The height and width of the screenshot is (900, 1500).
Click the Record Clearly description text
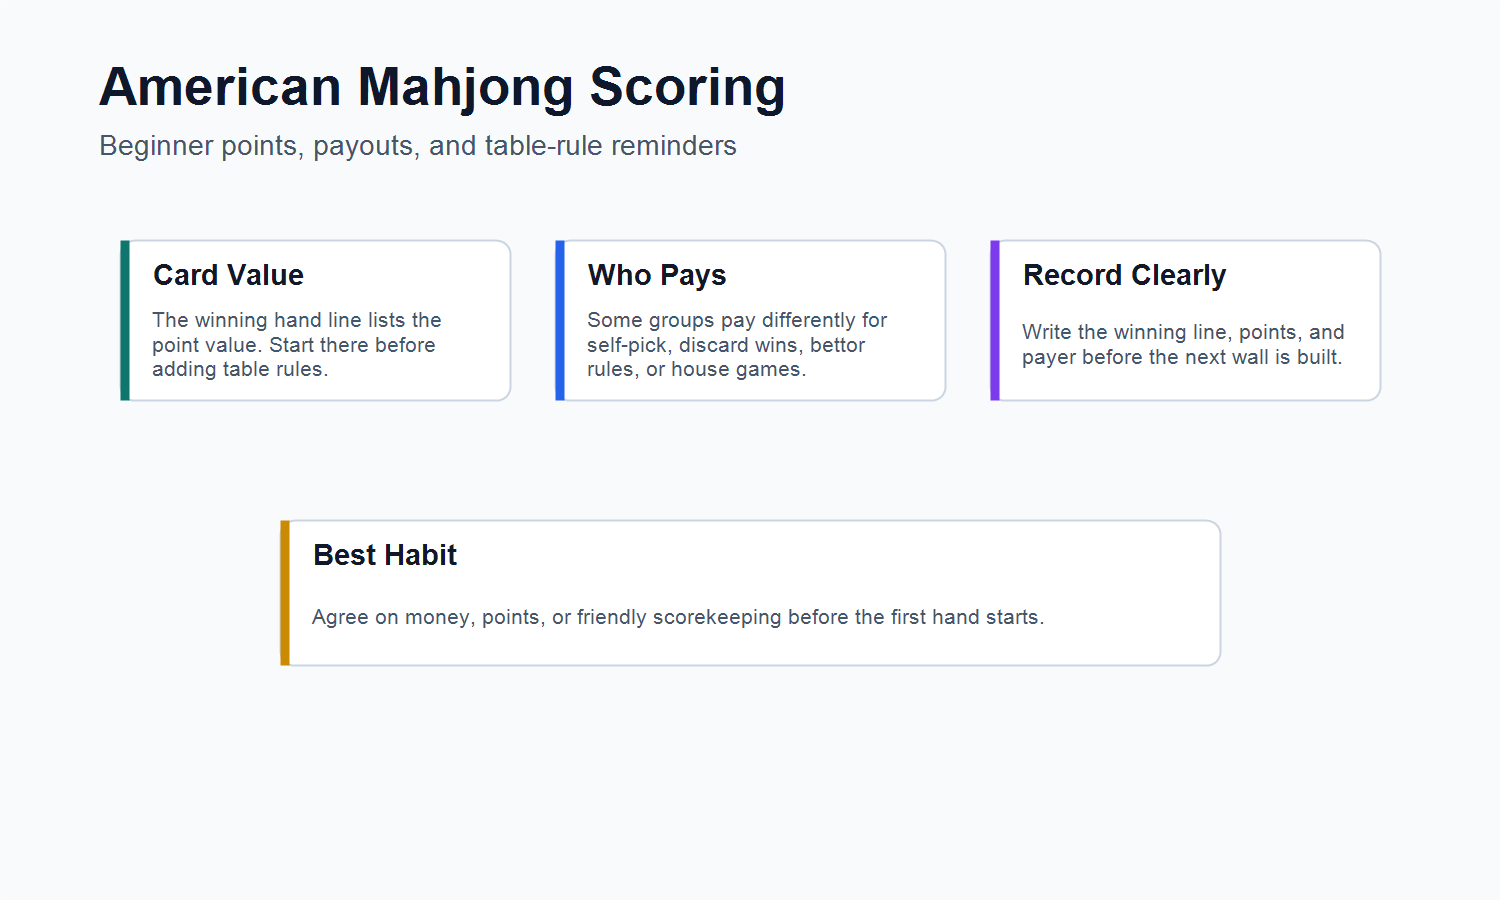1183,345
